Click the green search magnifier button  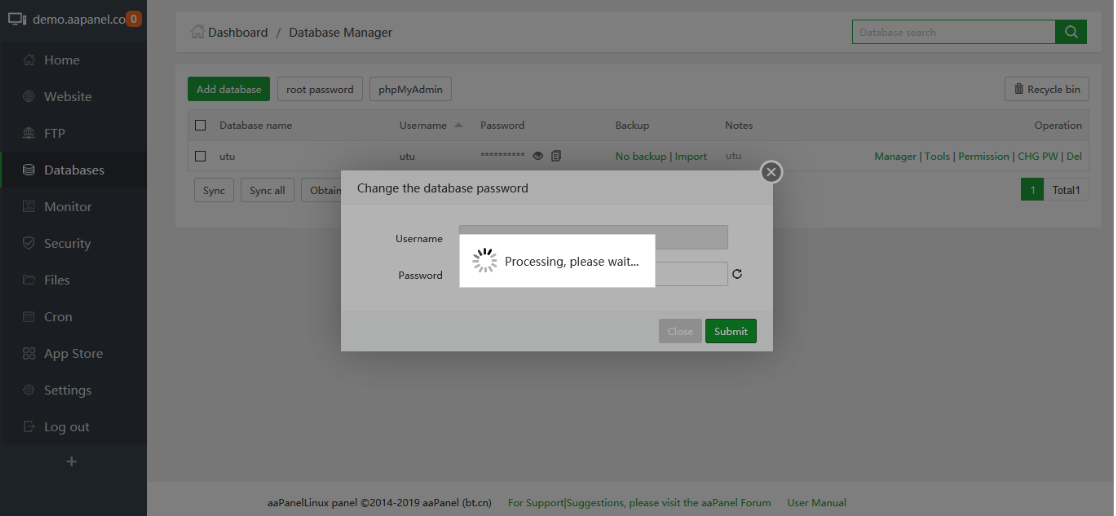(1071, 32)
